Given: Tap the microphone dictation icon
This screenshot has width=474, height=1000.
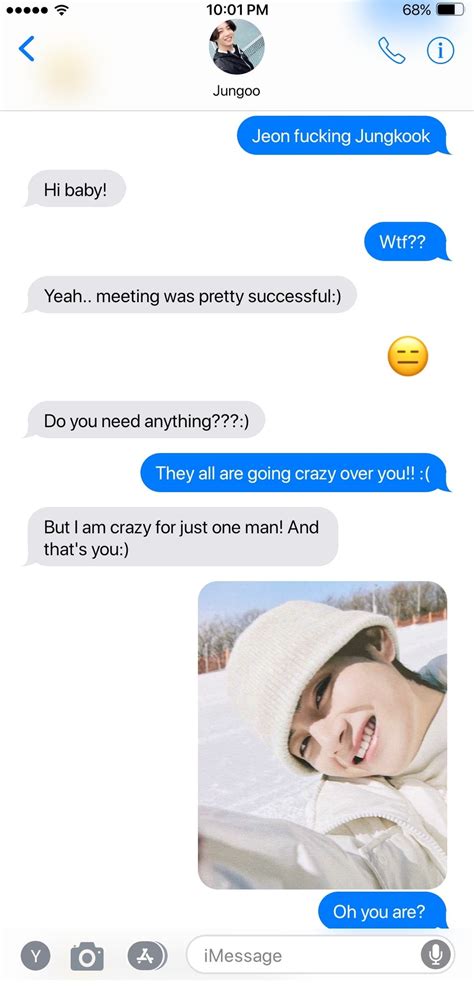Looking at the screenshot, I should click(436, 955).
